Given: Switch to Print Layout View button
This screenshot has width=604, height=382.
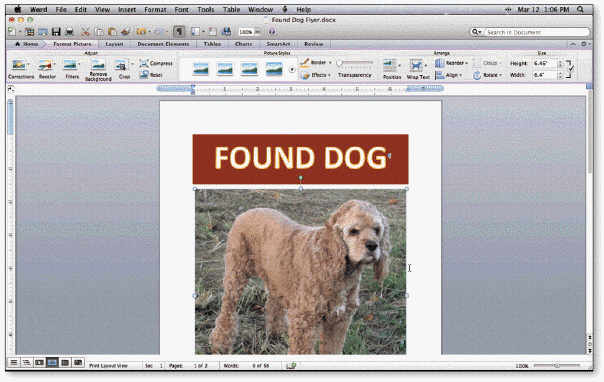Looking at the screenshot, I should point(52,362).
